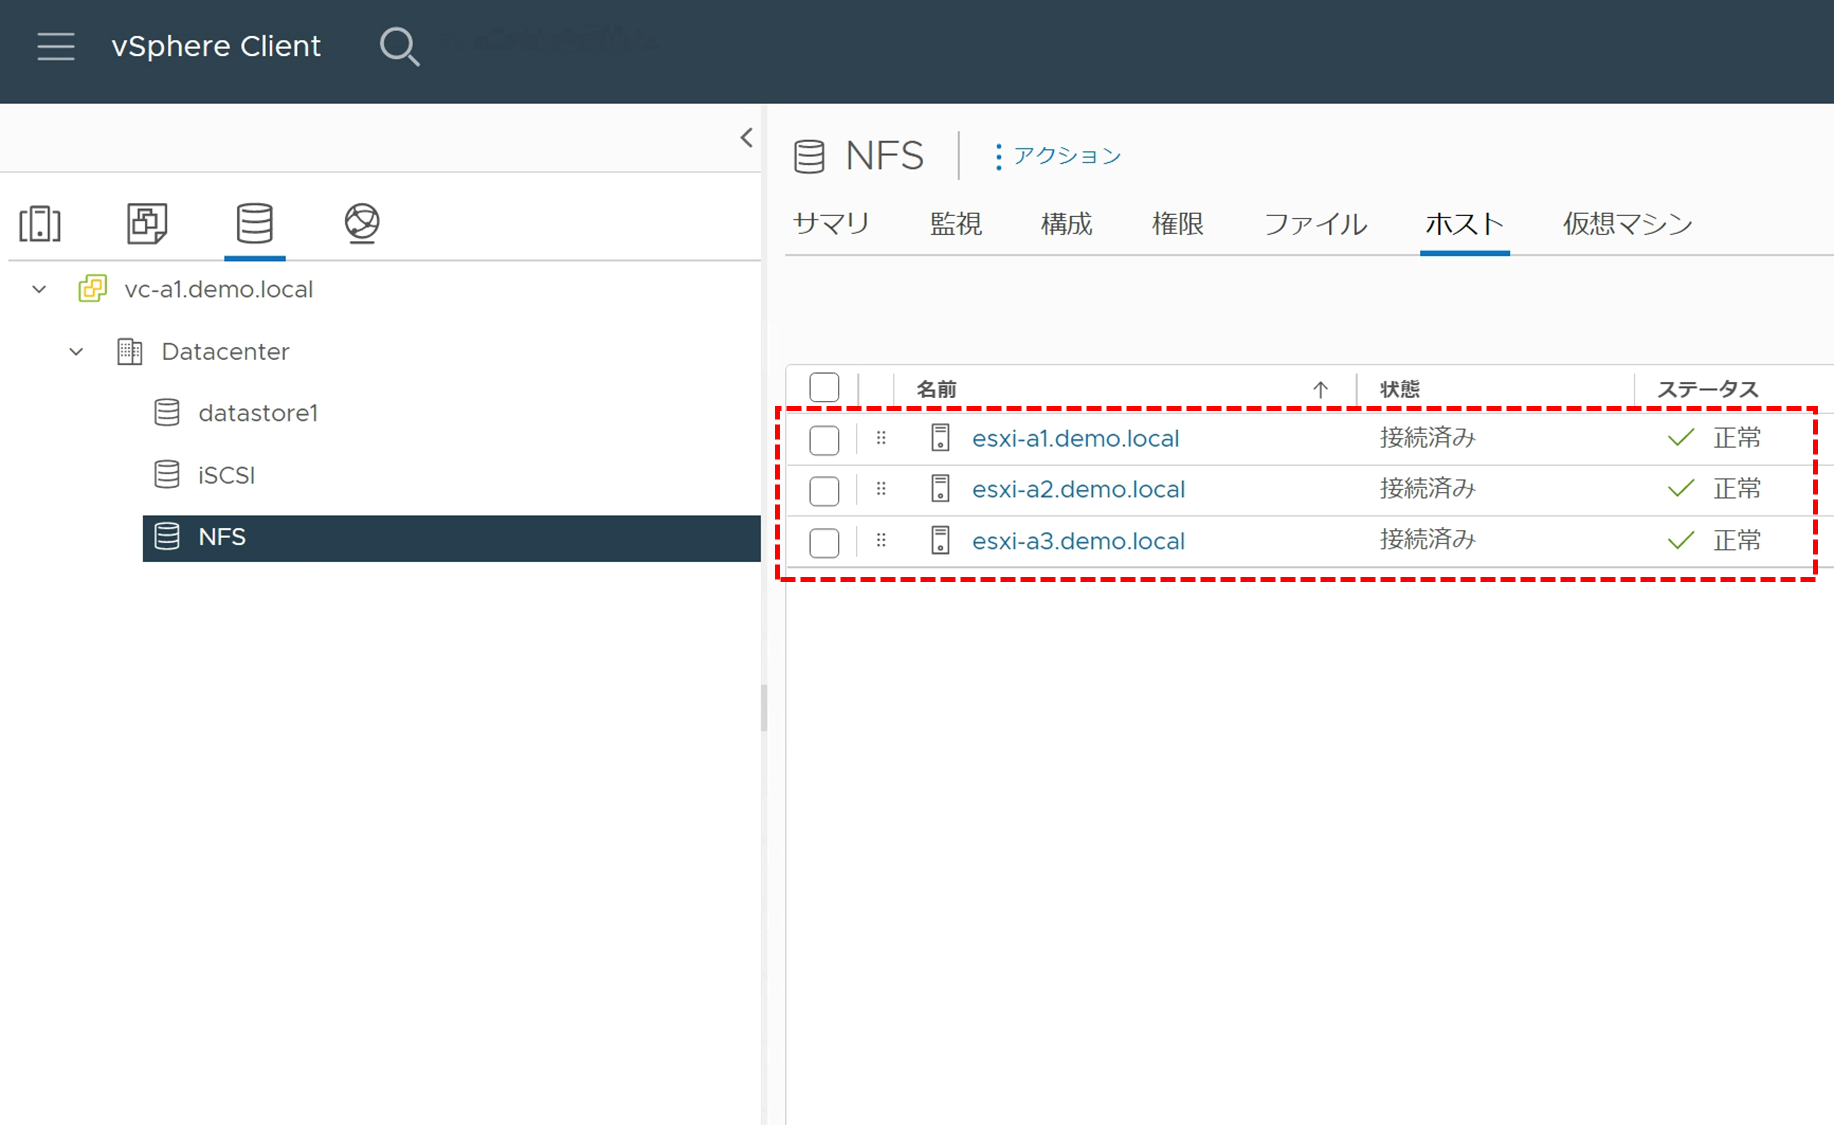The image size is (1834, 1125).
Task: Select datastore1 in the inventory tree
Action: click(258, 413)
